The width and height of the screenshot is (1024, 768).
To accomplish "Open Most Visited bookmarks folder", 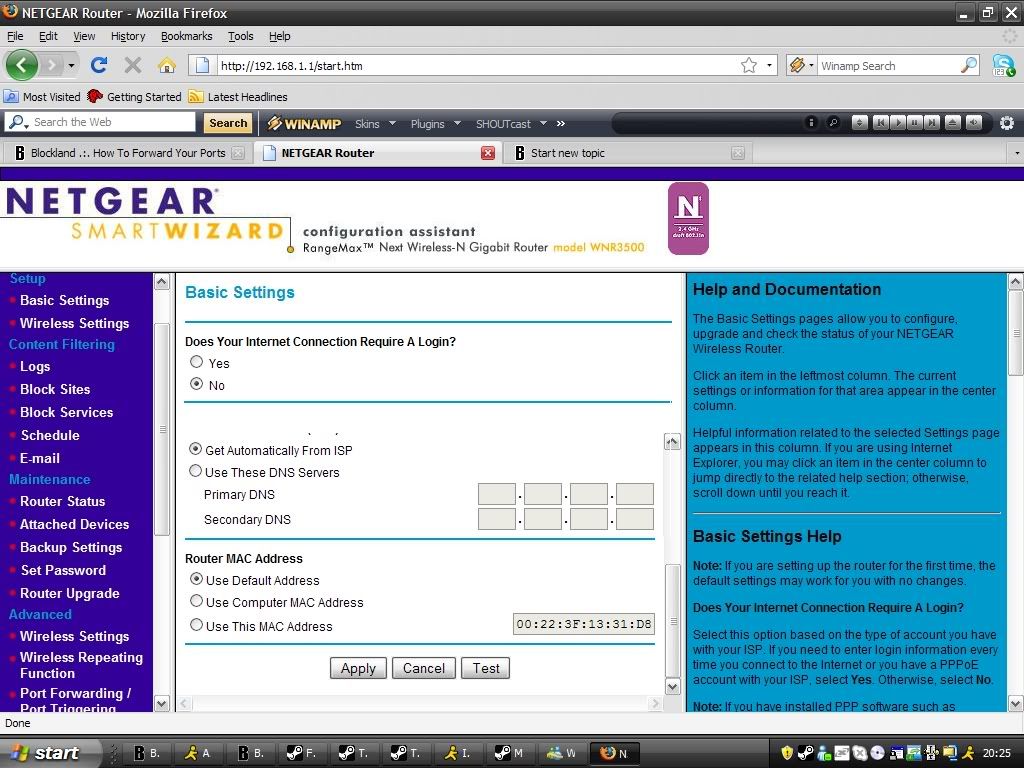I will (x=42, y=97).
